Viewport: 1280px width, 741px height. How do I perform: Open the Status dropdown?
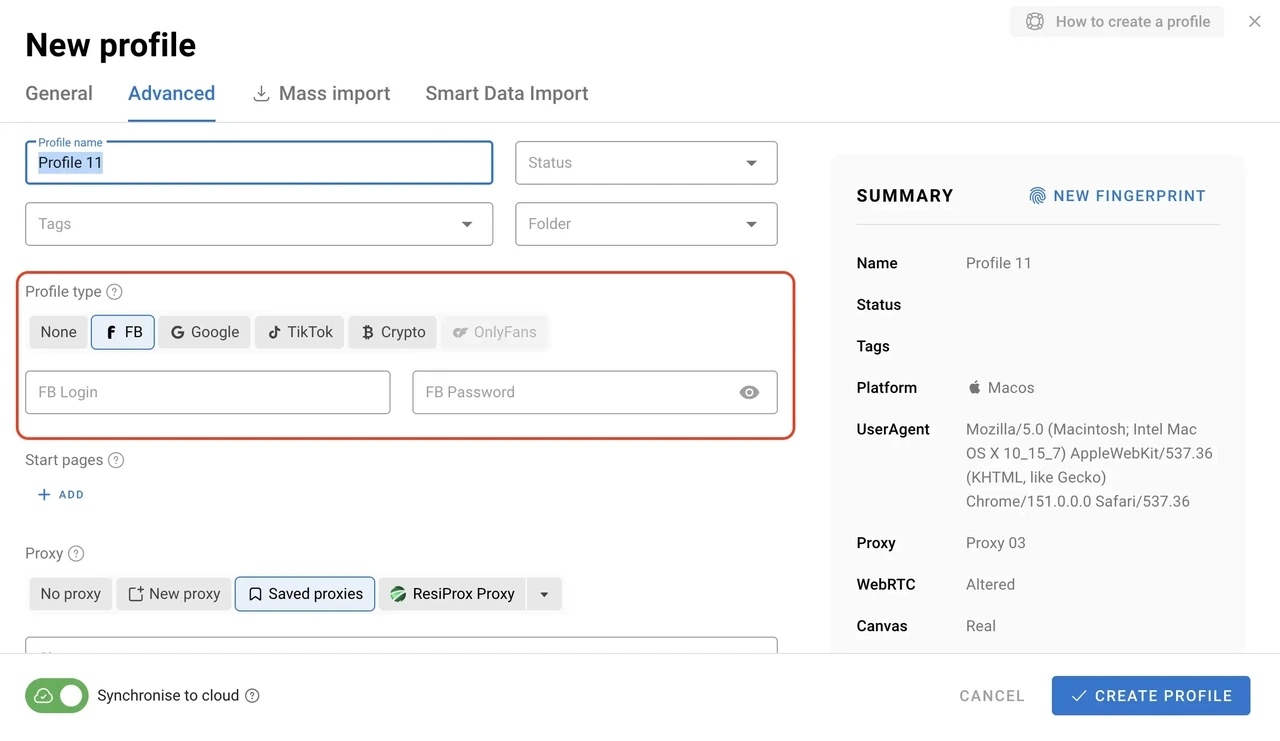(x=646, y=163)
